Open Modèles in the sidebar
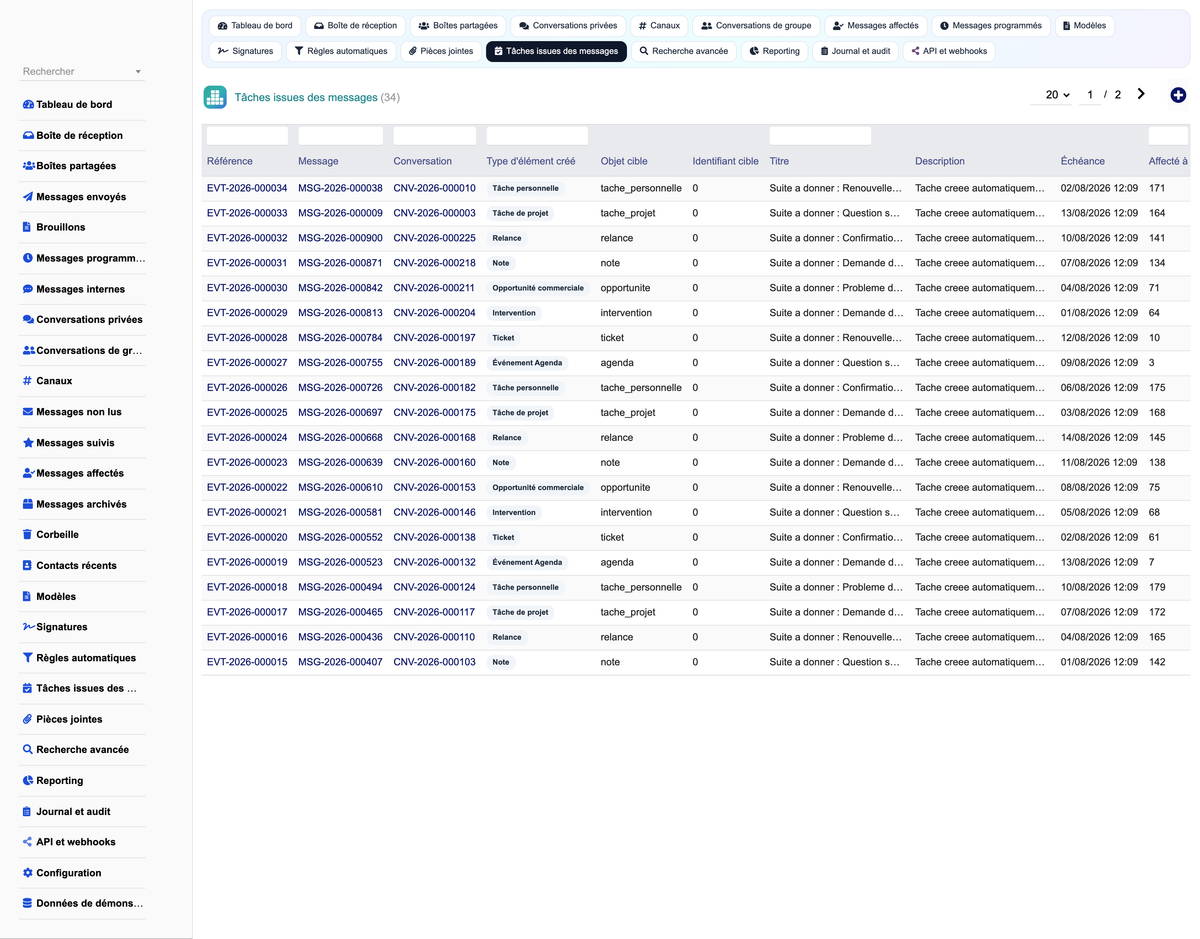Viewport: 1200px width, 939px height. 84,596
